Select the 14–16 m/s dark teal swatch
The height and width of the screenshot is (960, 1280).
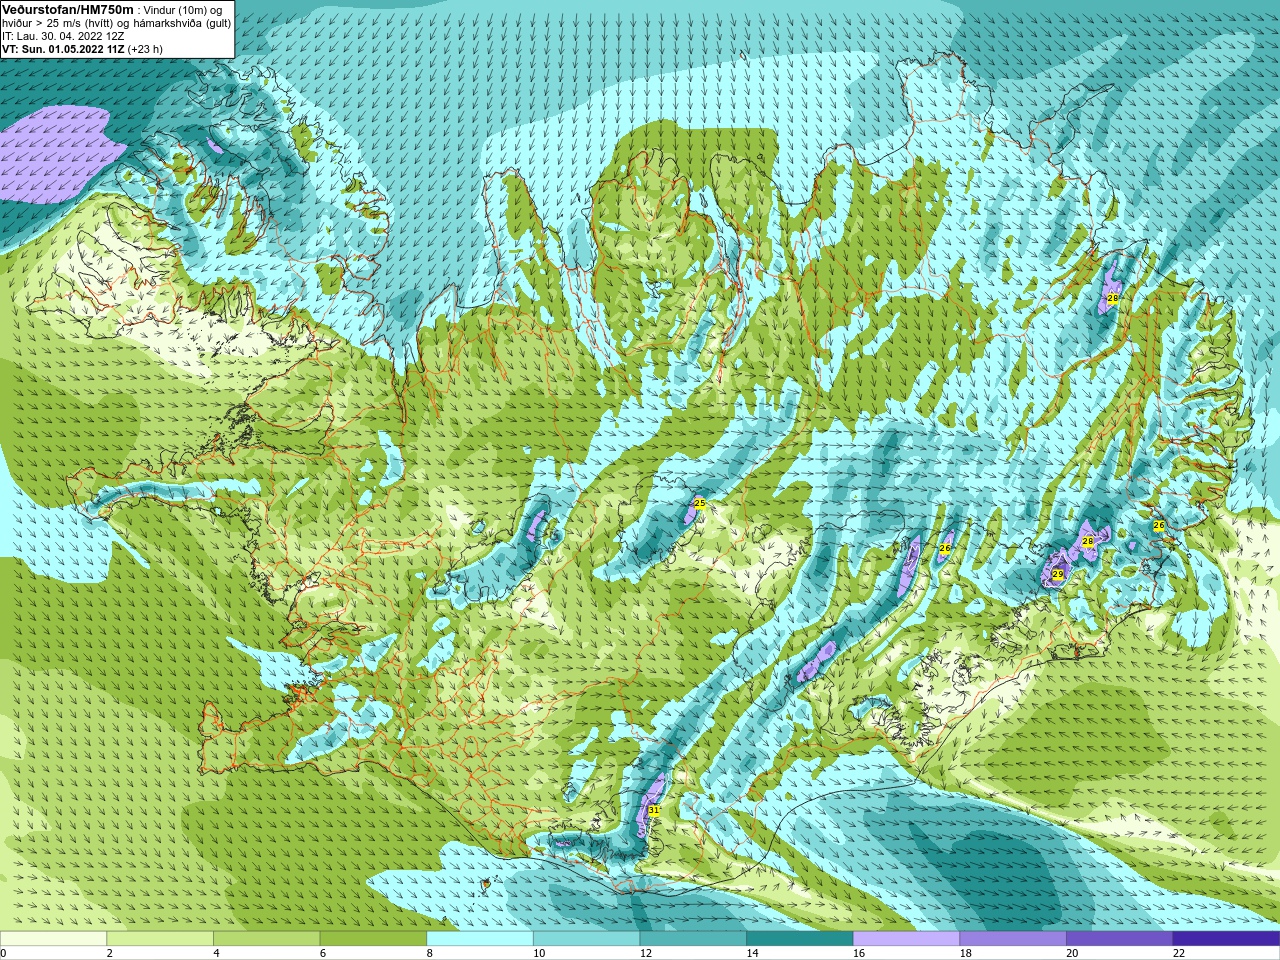click(x=800, y=939)
